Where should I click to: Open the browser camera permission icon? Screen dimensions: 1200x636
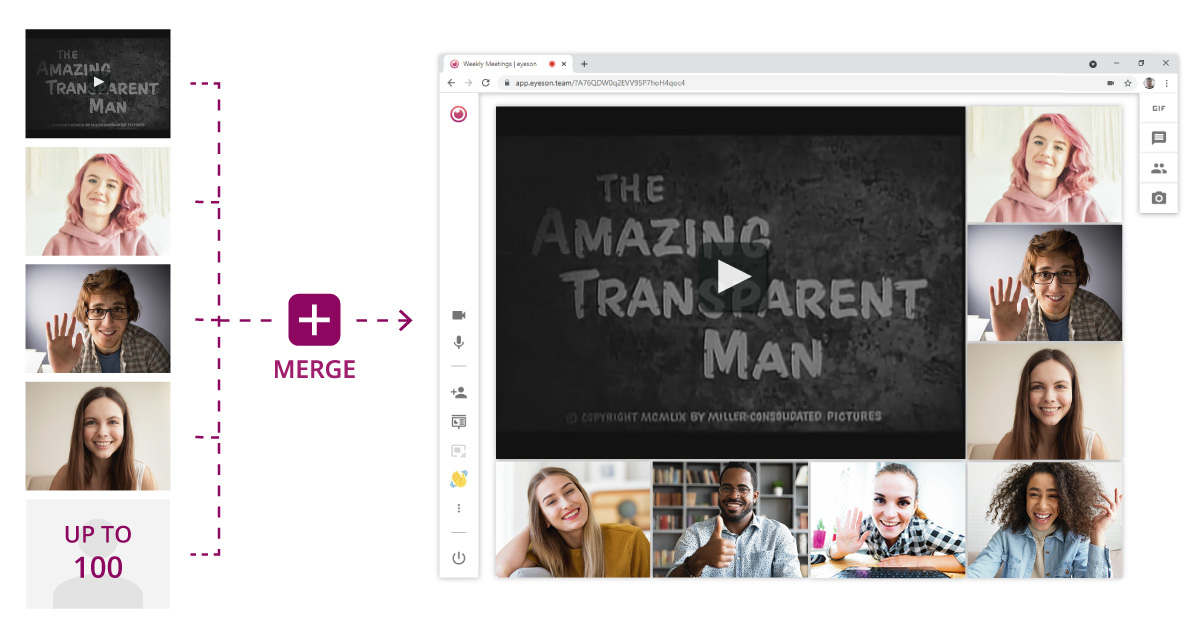coord(1111,83)
